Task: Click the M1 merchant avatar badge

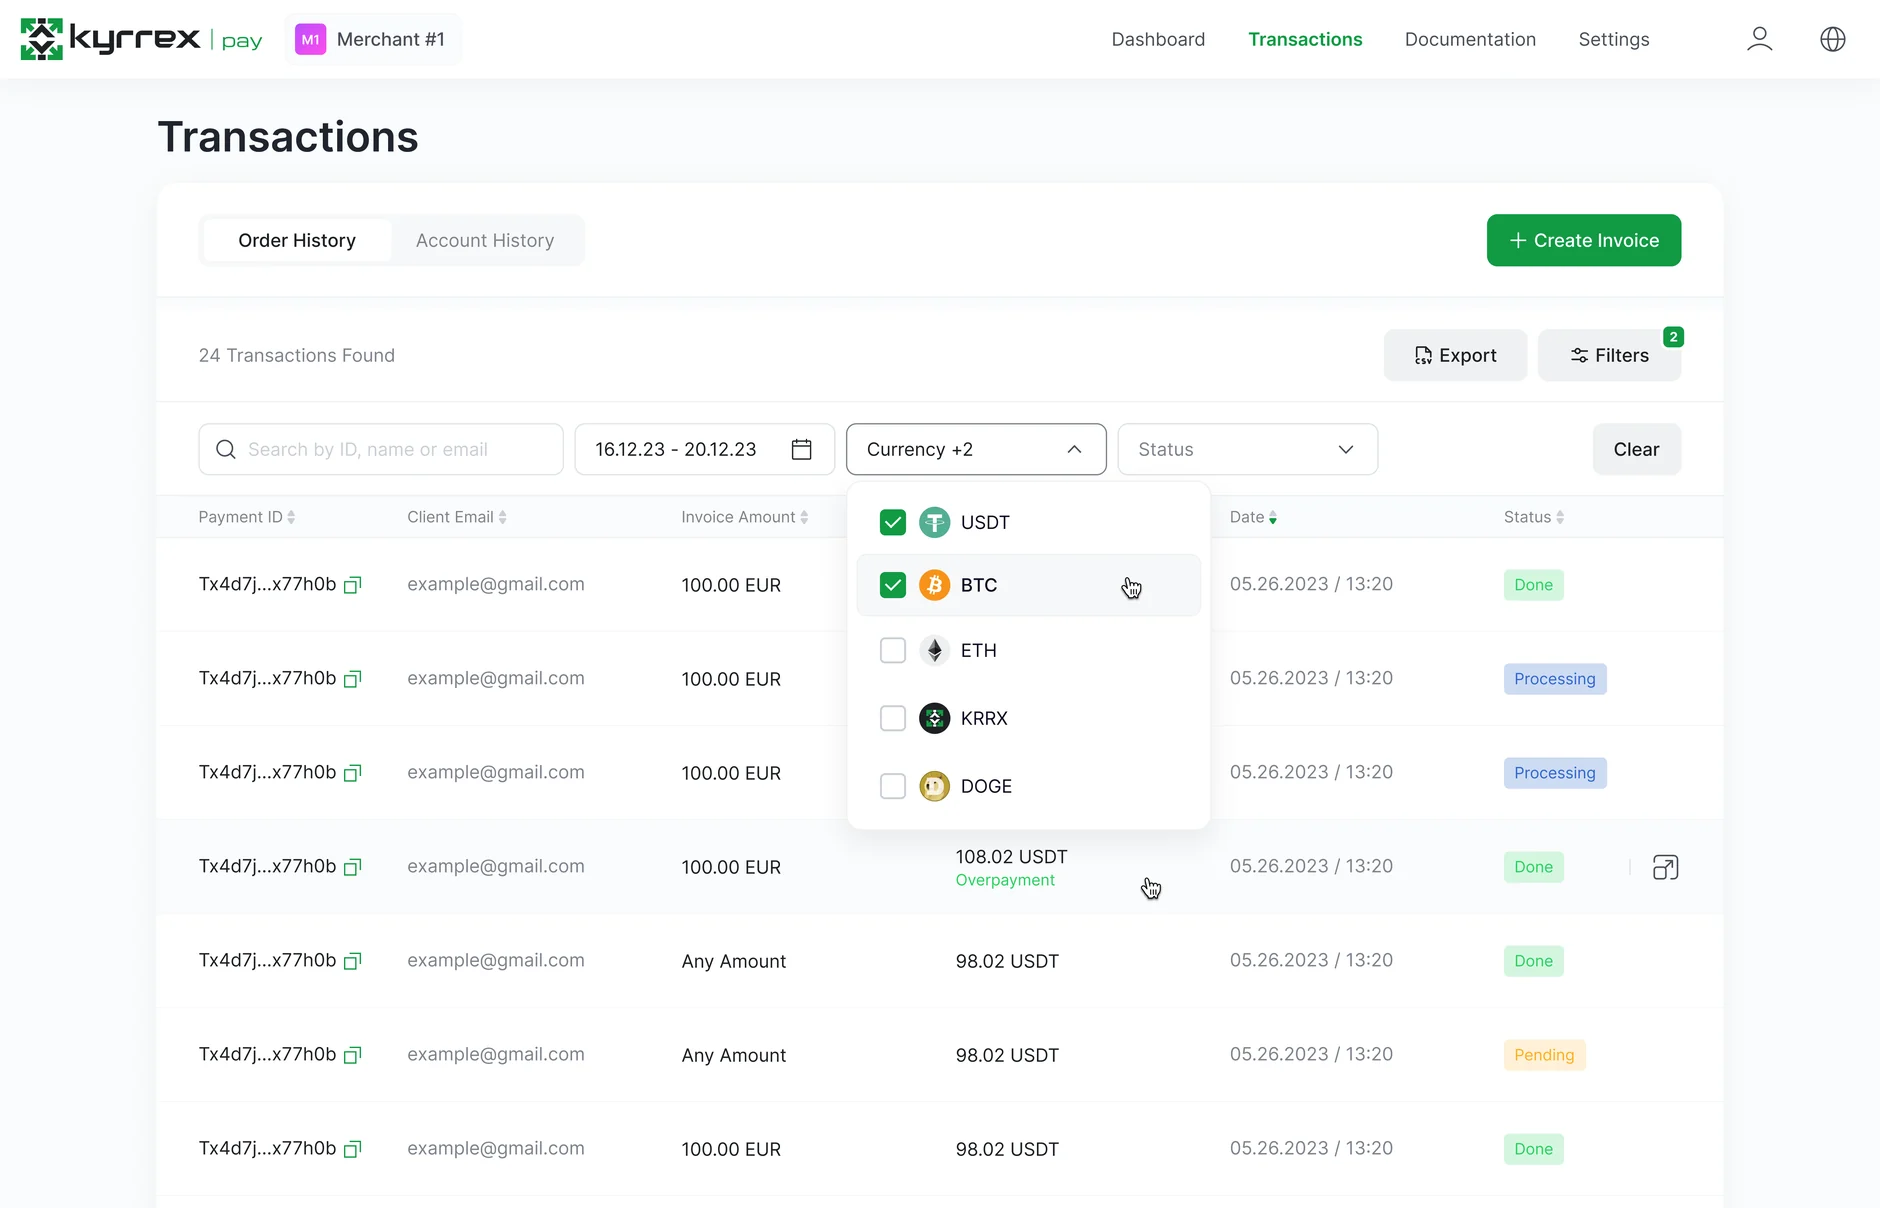Action: [311, 39]
